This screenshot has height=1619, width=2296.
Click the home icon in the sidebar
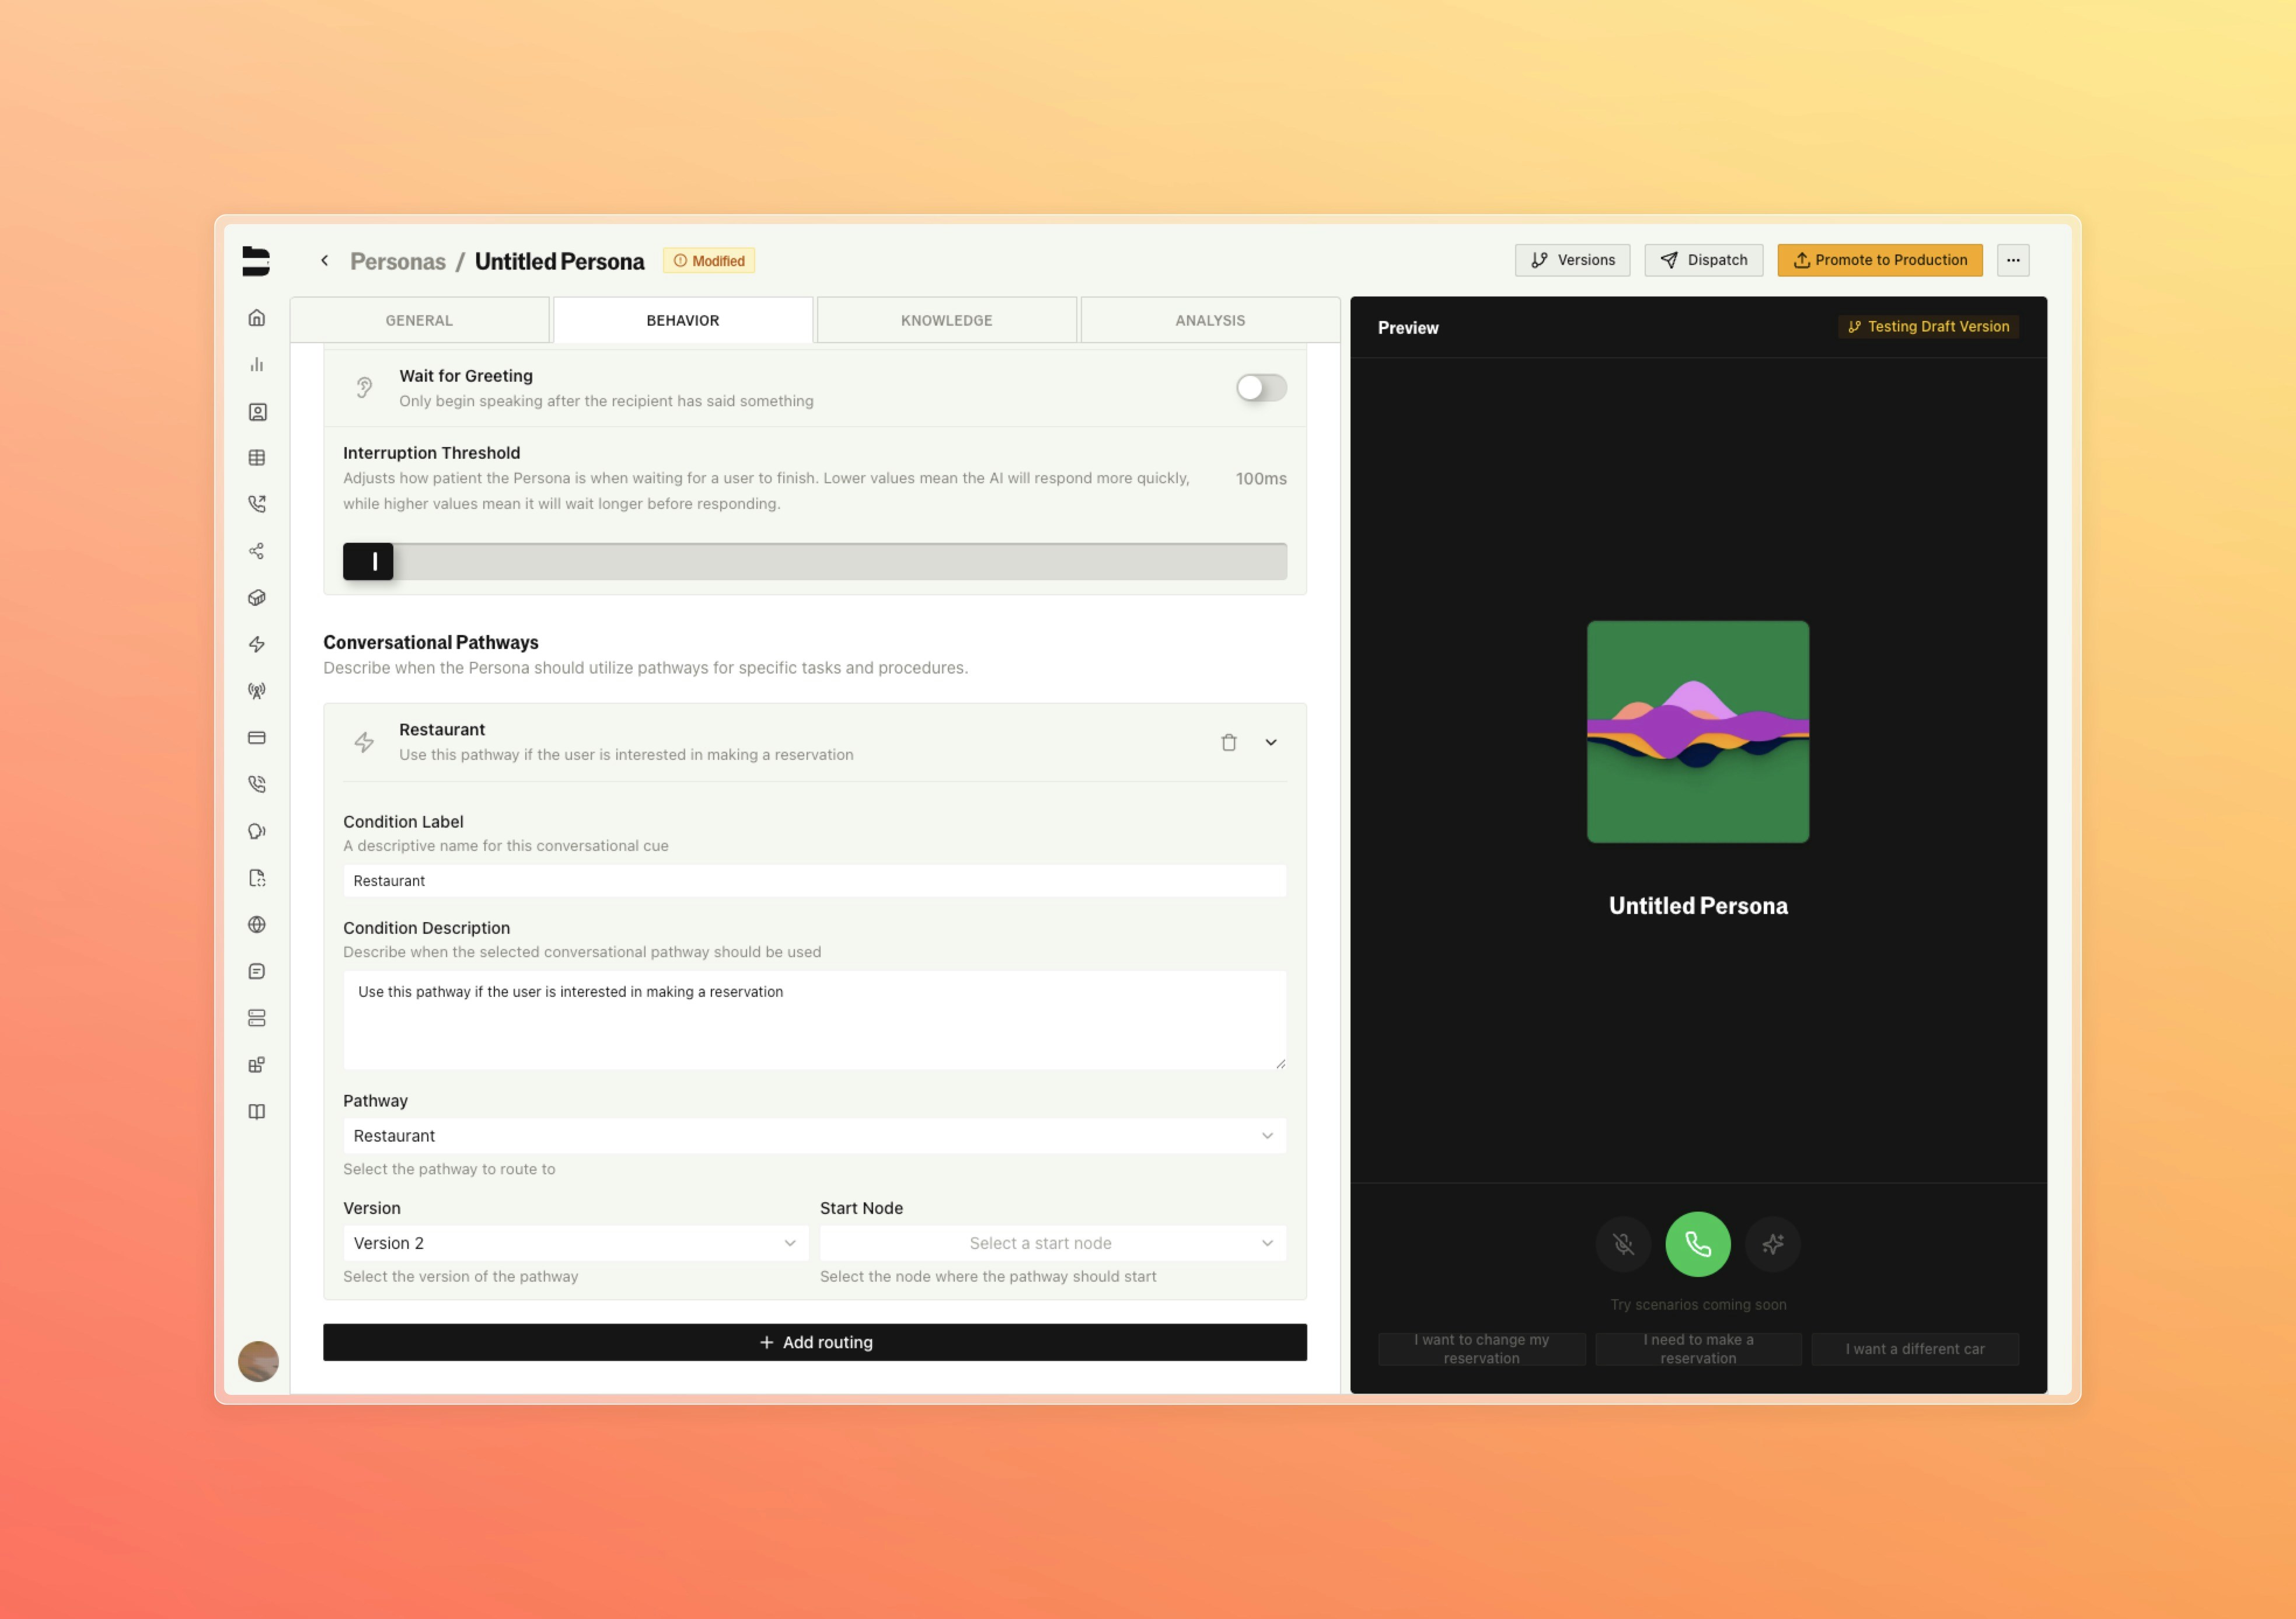click(257, 318)
